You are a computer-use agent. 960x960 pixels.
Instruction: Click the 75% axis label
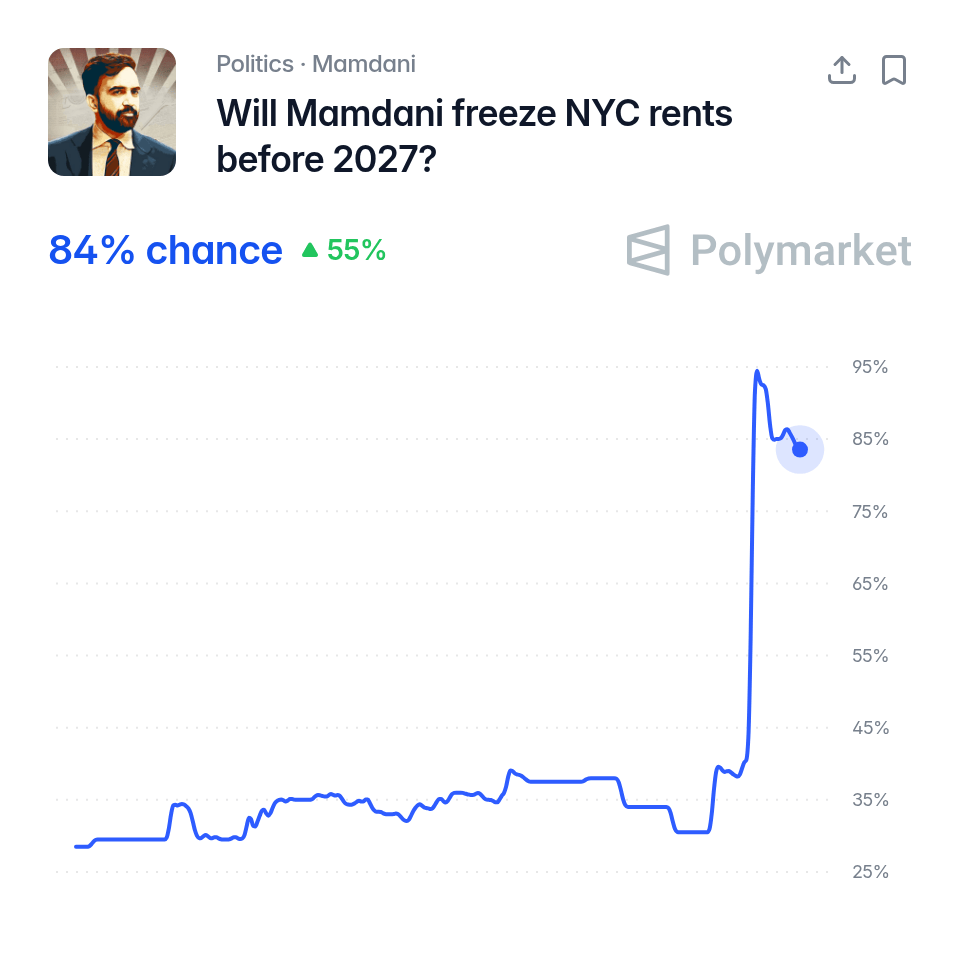click(x=870, y=511)
